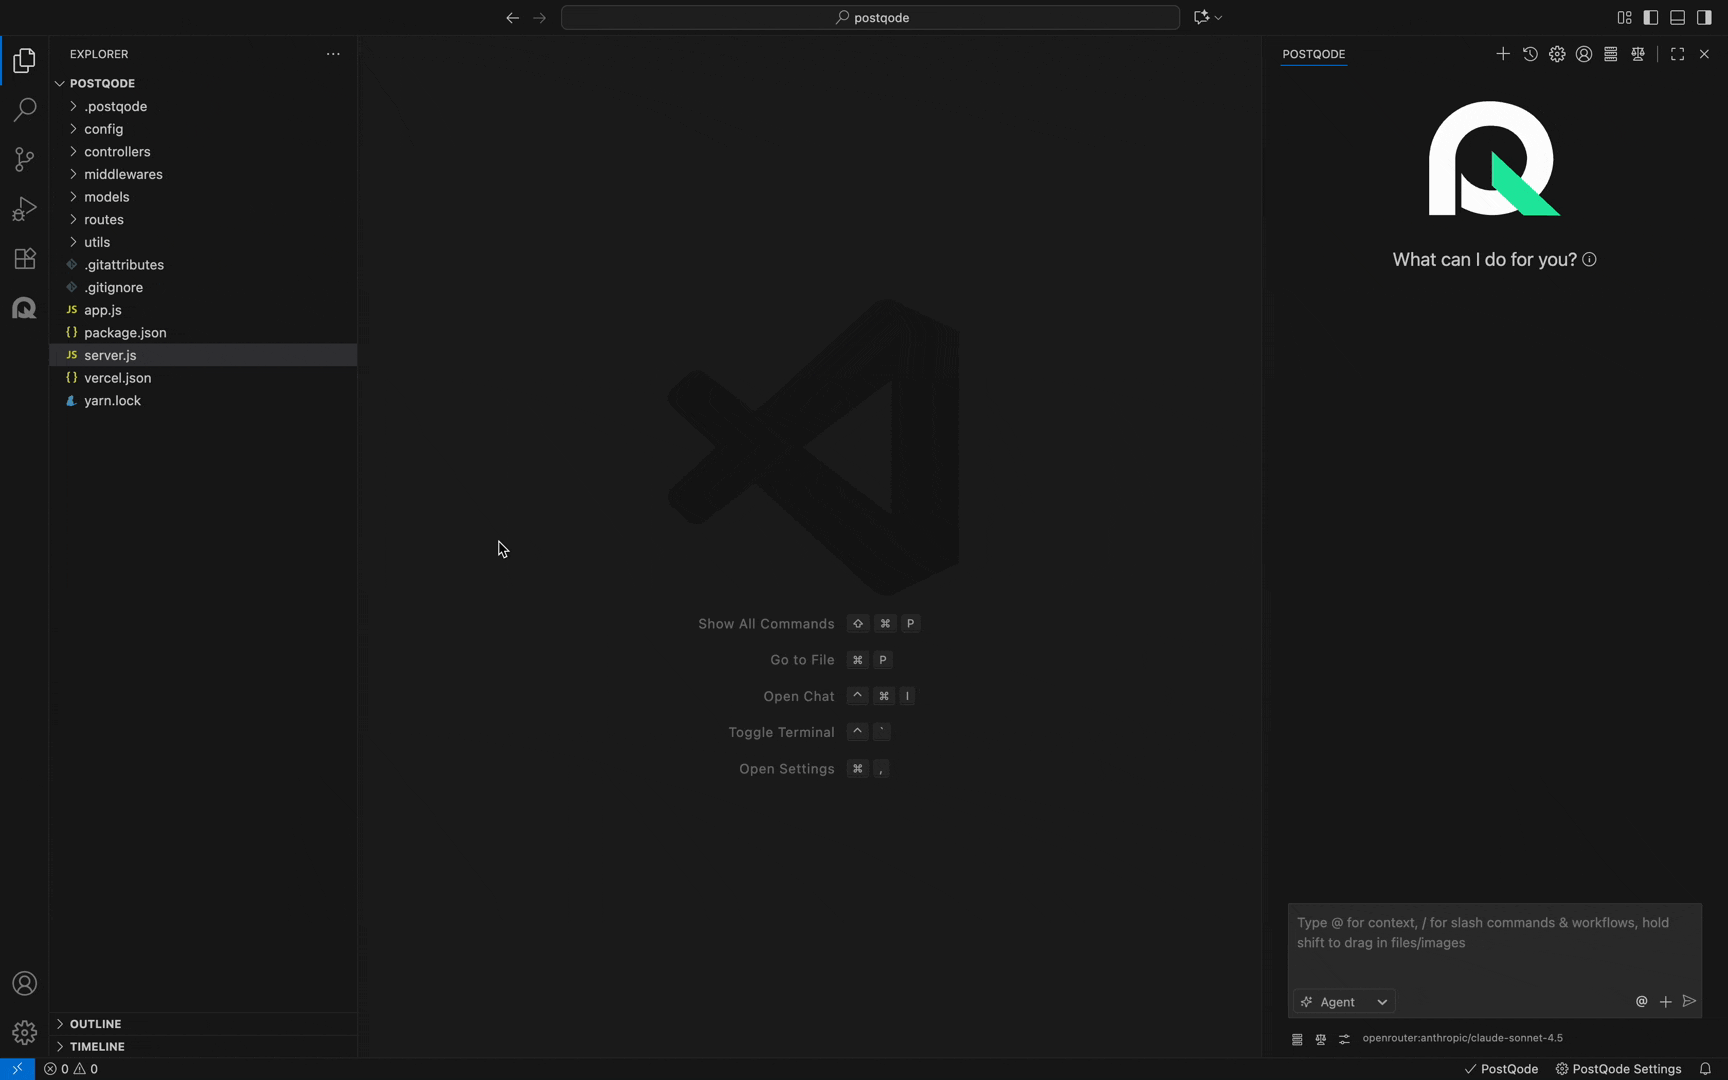This screenshot has width=1728, height=1080.
Task: Open the Search view in activity bar
Action: [x=24, y=109]
